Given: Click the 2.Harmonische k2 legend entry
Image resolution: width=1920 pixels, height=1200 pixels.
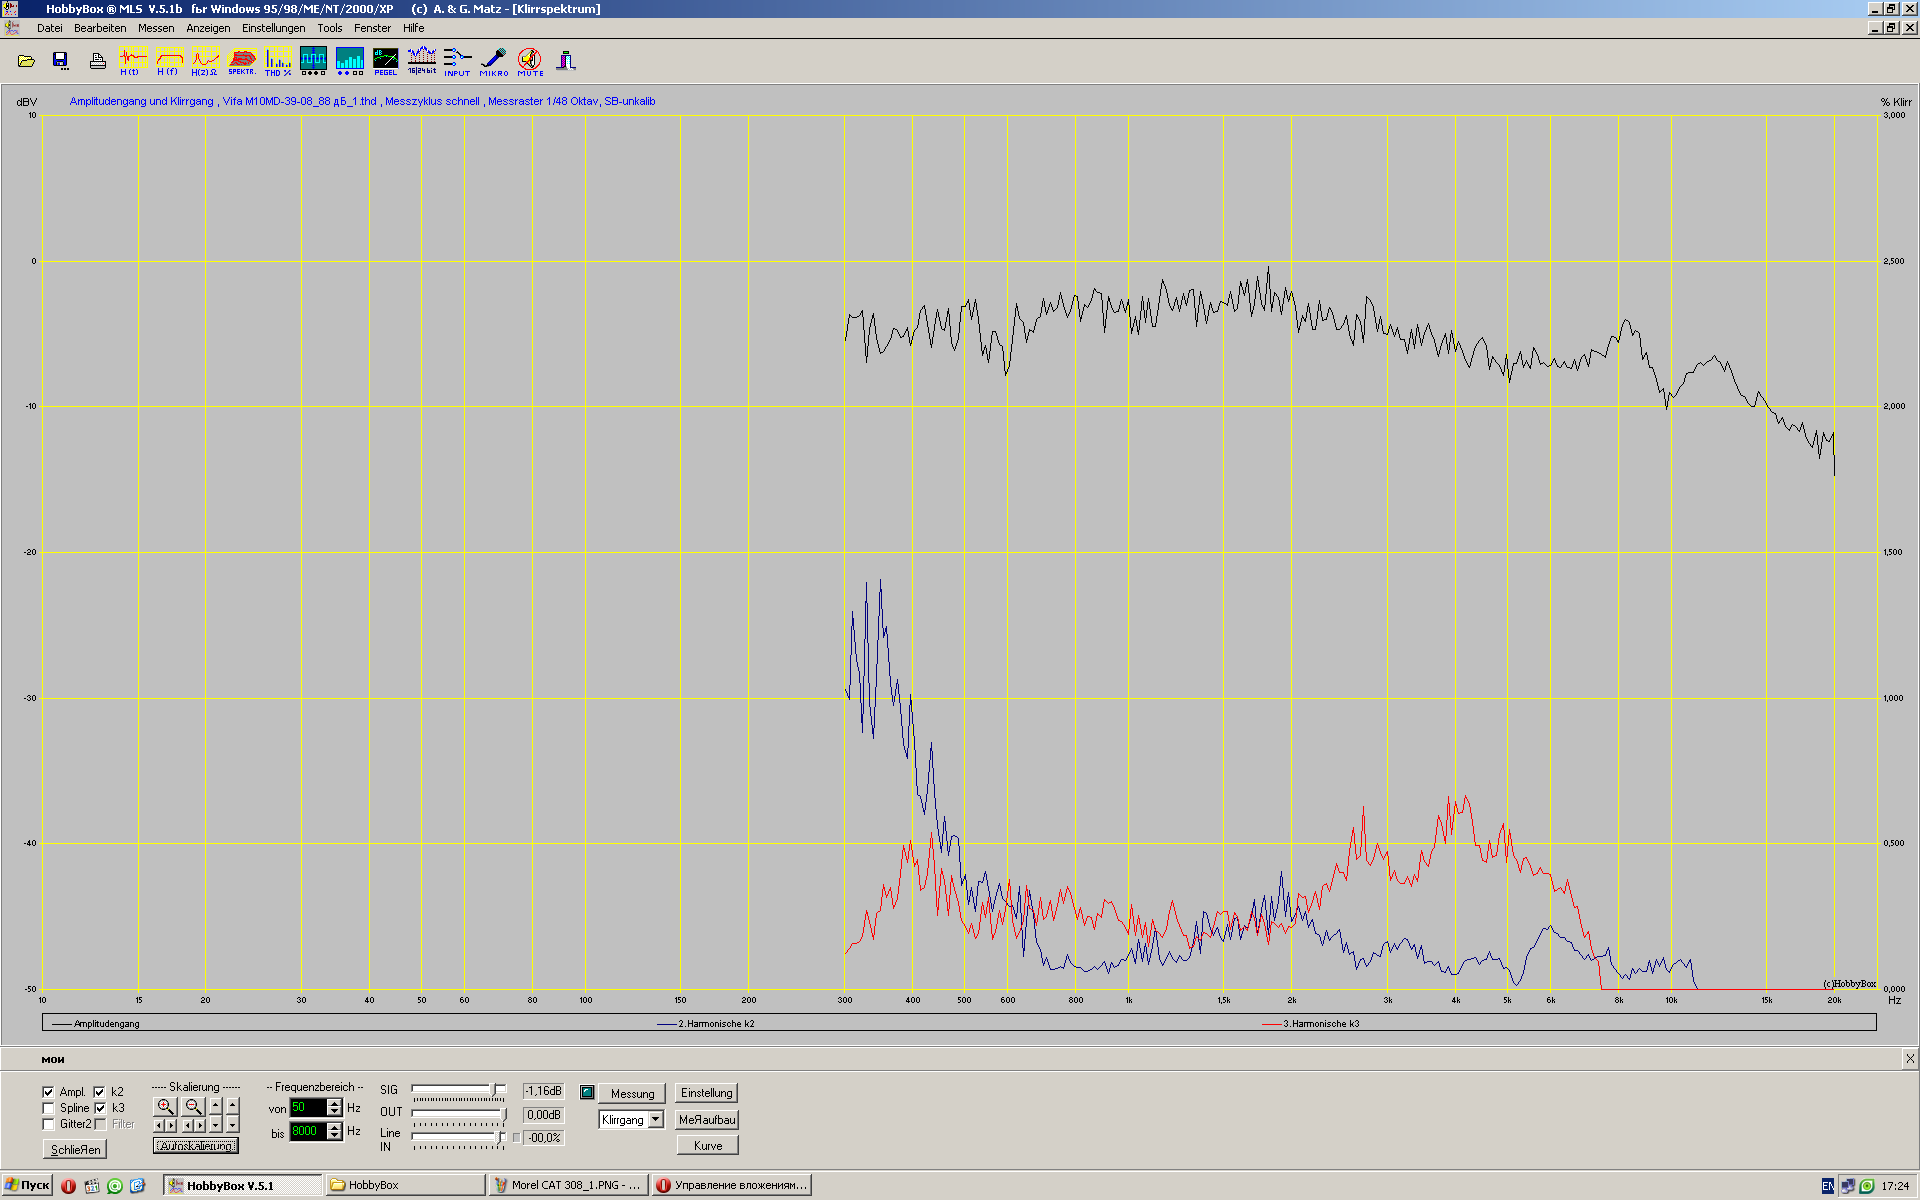Looking at the screenshot, I should pyautogui.click(x=706, y=1024).
